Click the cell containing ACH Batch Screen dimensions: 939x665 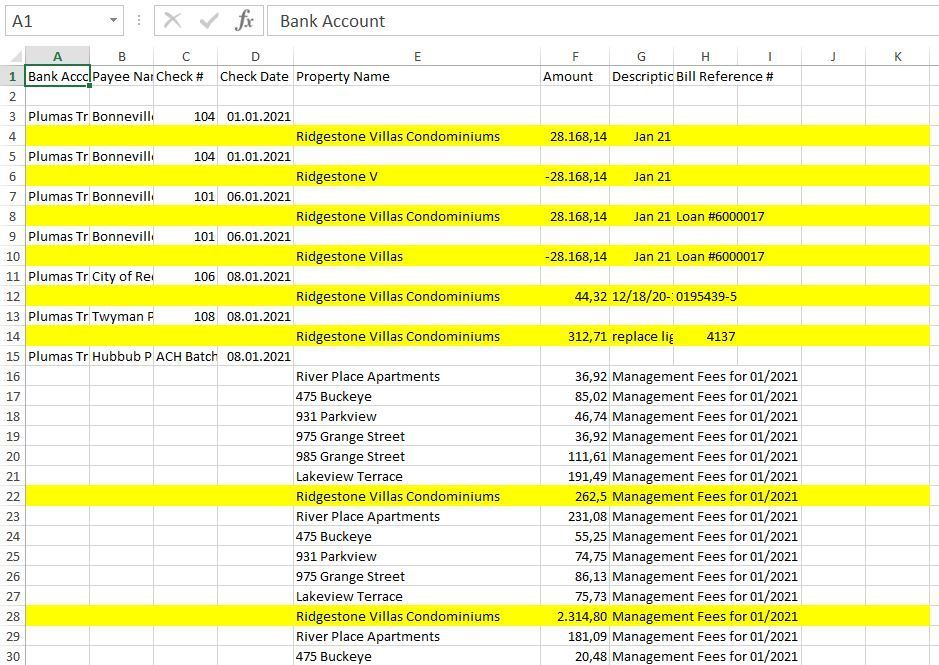coord(186,356)
